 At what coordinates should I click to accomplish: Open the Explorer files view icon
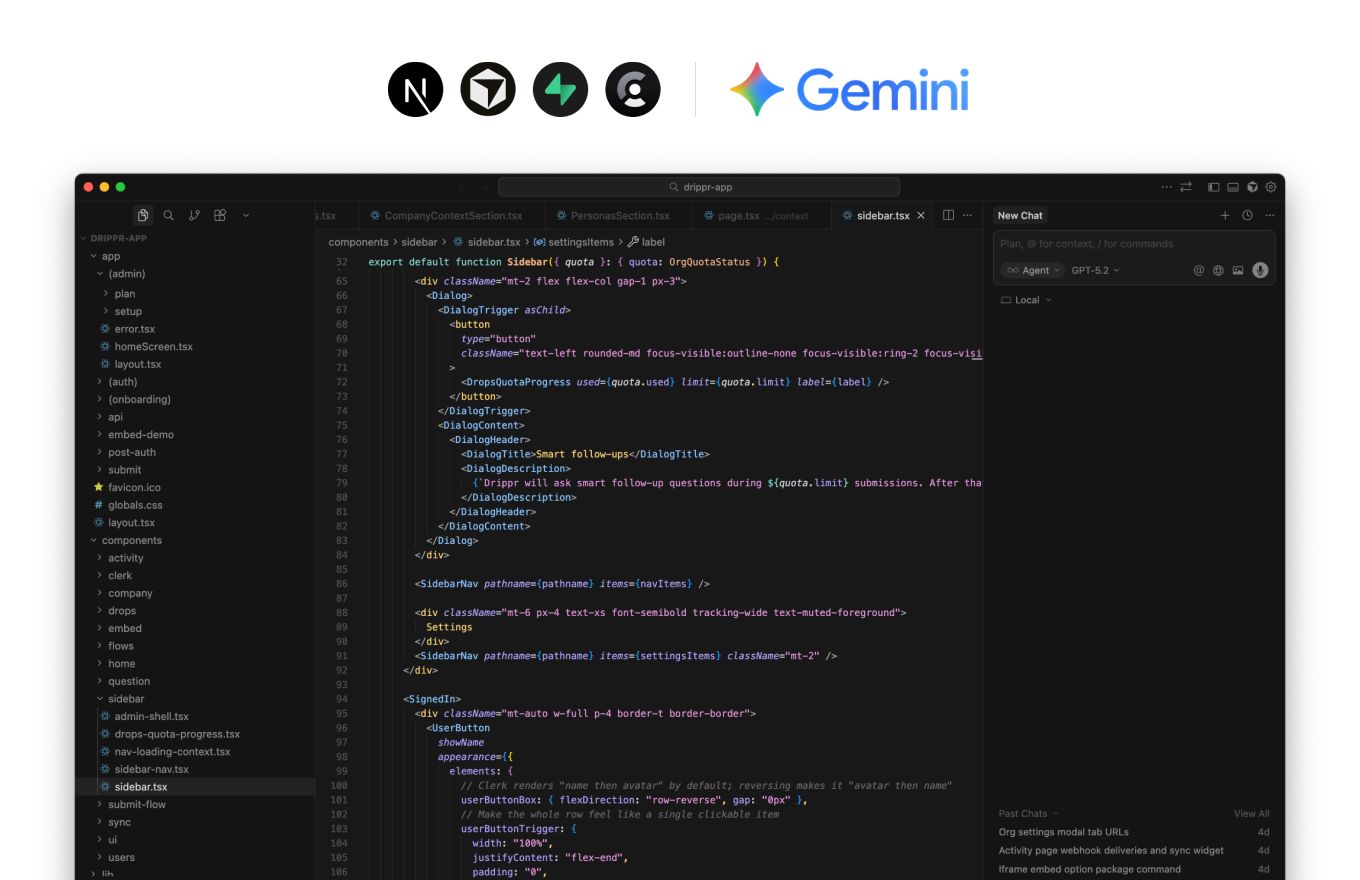click(143, 215)
